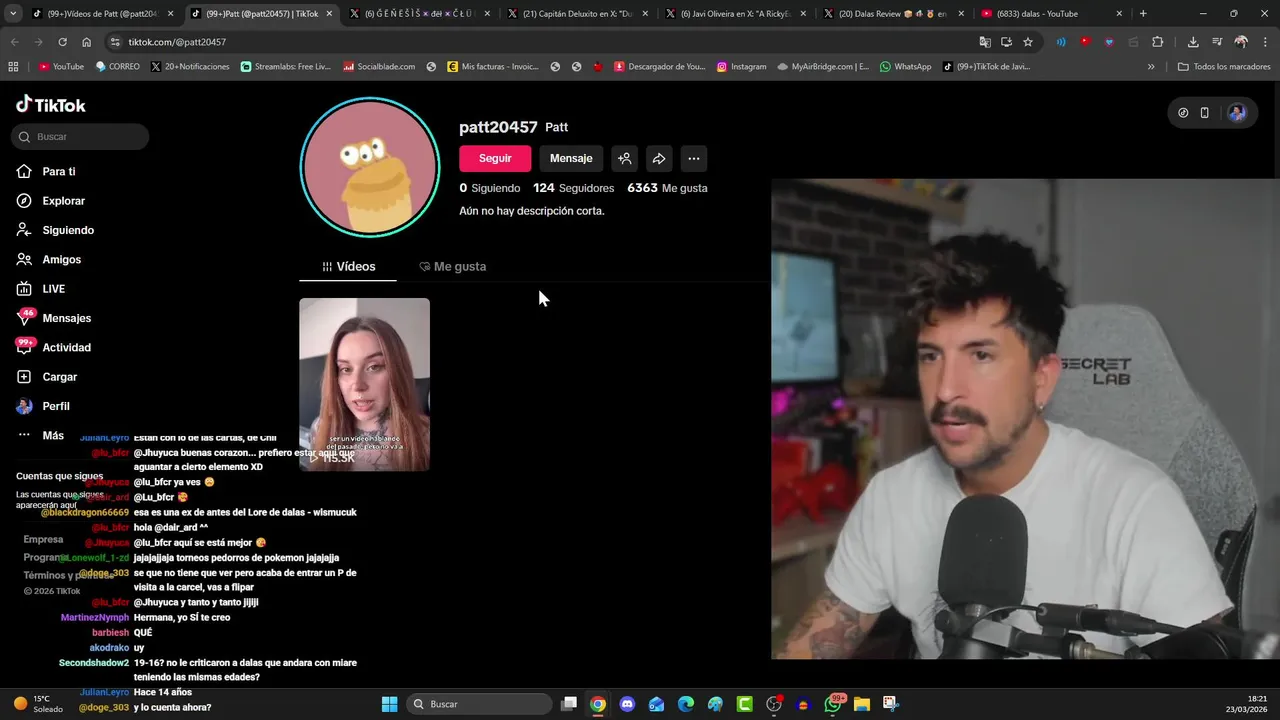Focus the TikTok Buscar search field

(80, 136)
